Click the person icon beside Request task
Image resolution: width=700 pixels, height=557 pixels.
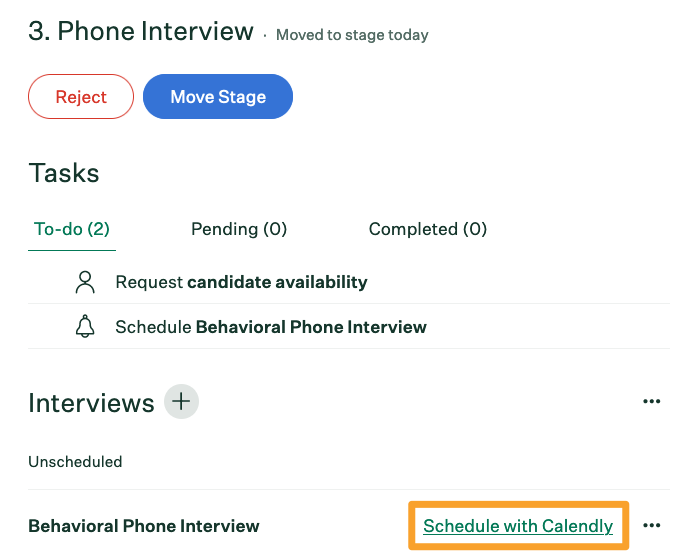[x=85, y=282]
